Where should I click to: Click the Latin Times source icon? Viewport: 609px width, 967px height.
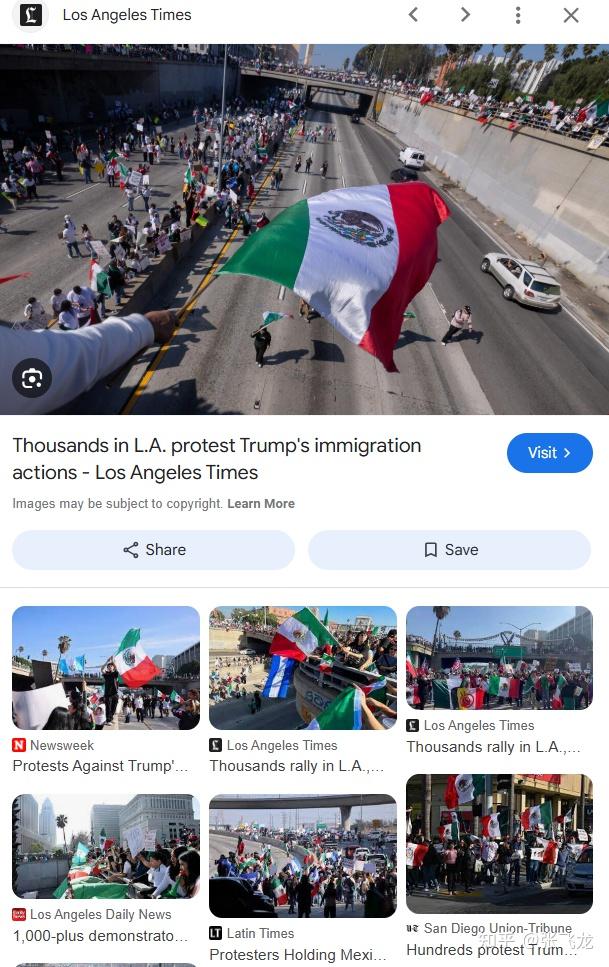215,933
